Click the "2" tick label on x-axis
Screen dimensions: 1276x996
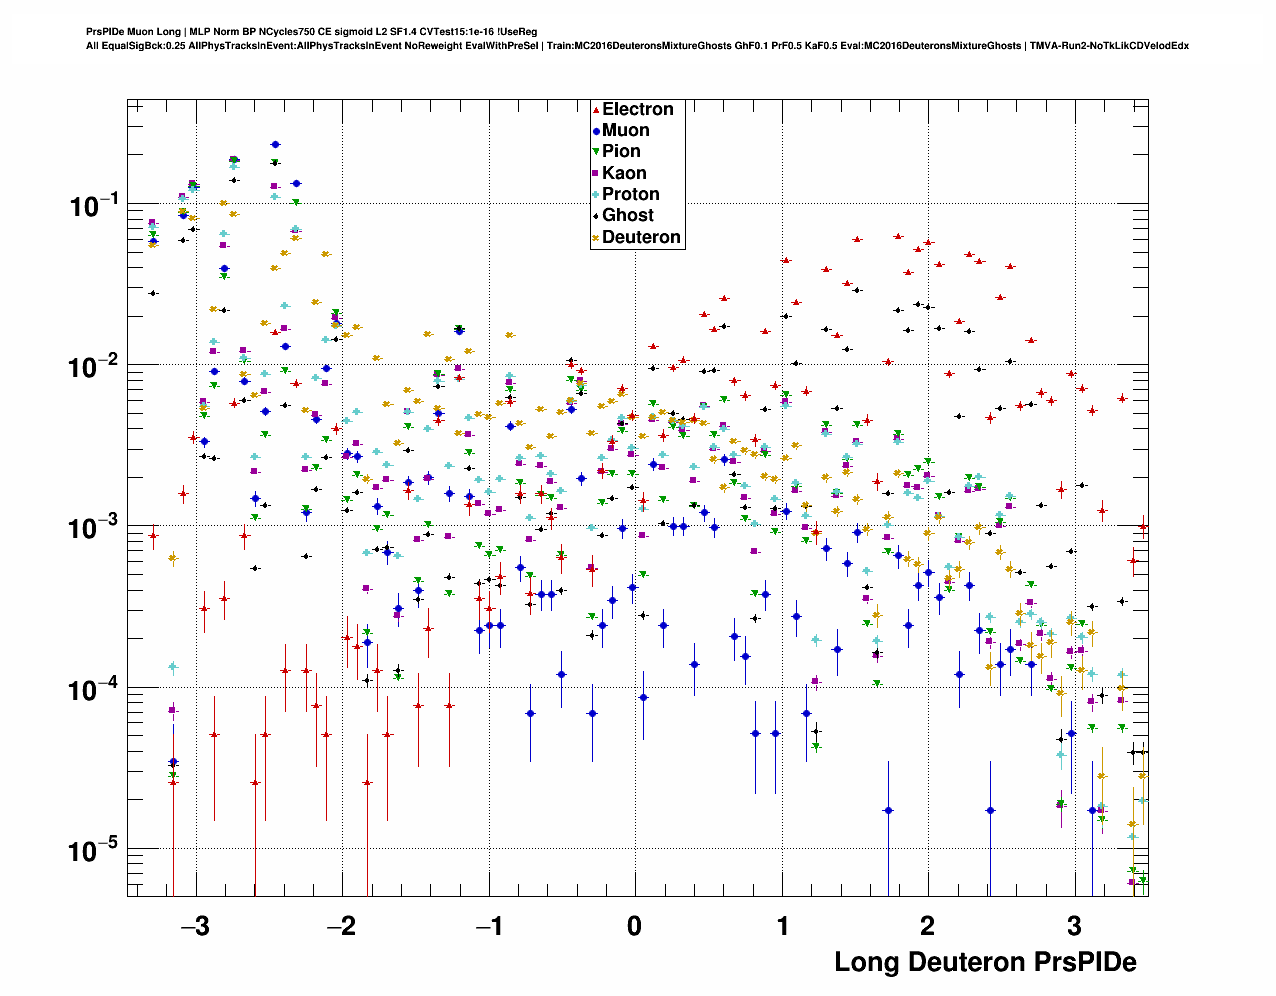[927, 925]
